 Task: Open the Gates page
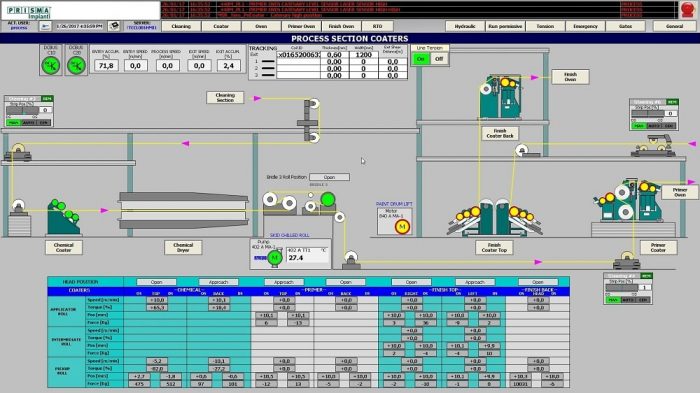pos(625,26)
